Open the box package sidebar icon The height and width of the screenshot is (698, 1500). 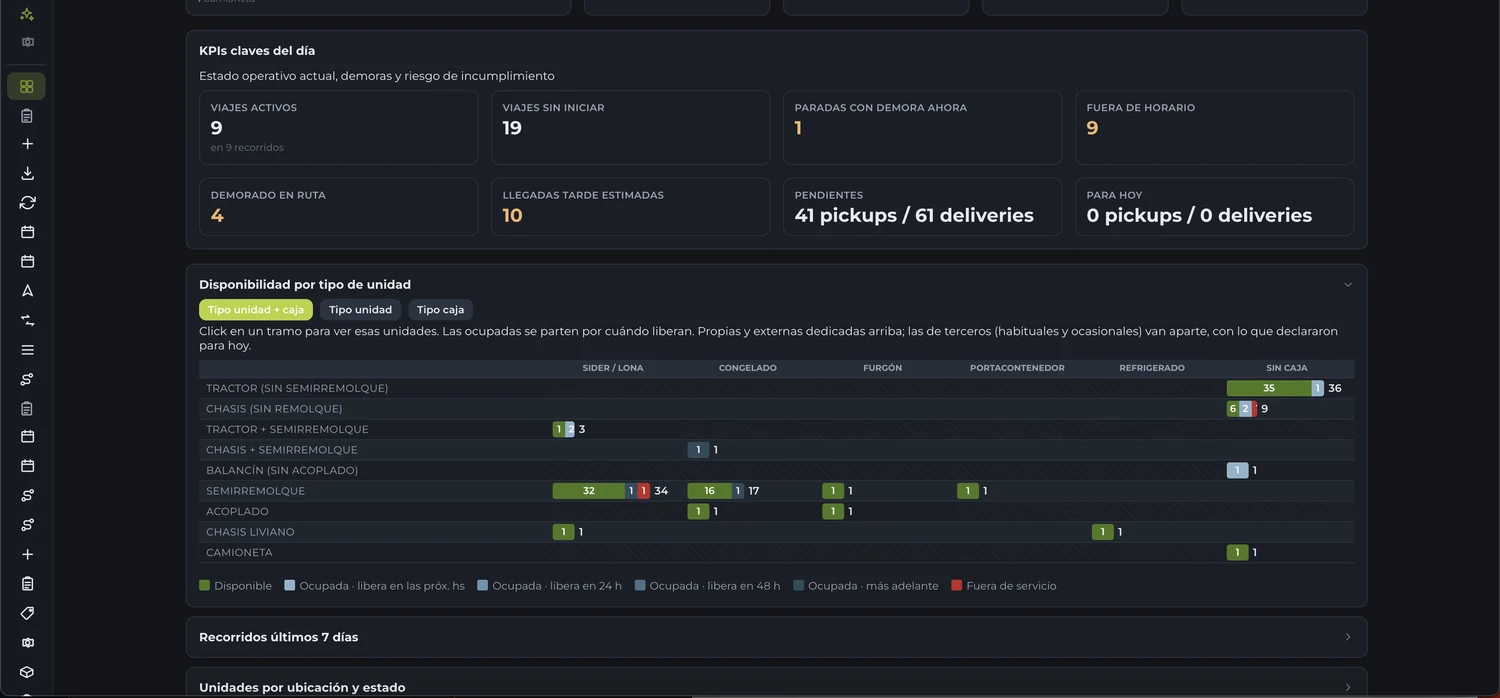[x=27, y=672]
